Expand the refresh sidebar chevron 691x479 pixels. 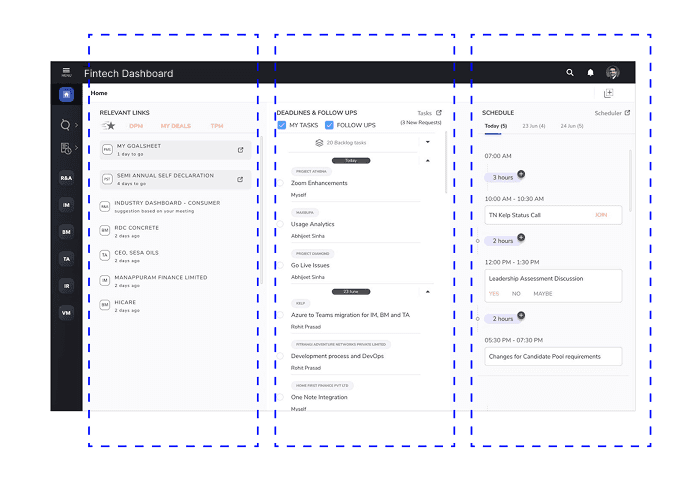[x=76, y=125]
